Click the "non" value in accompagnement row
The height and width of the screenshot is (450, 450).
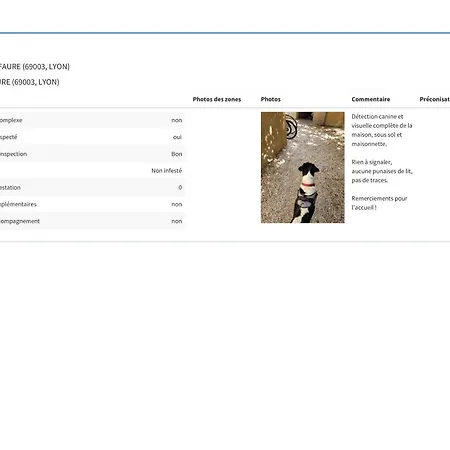point(177,221)
